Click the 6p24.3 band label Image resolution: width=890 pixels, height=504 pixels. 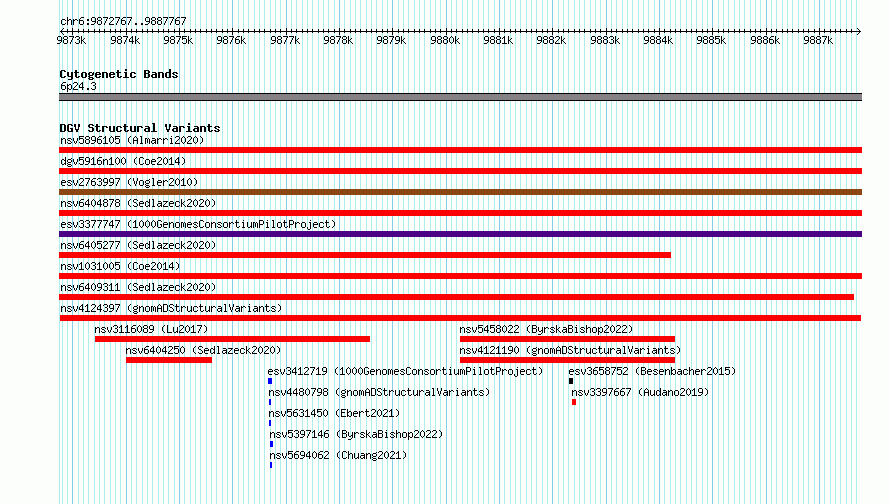tap(78, 86)
